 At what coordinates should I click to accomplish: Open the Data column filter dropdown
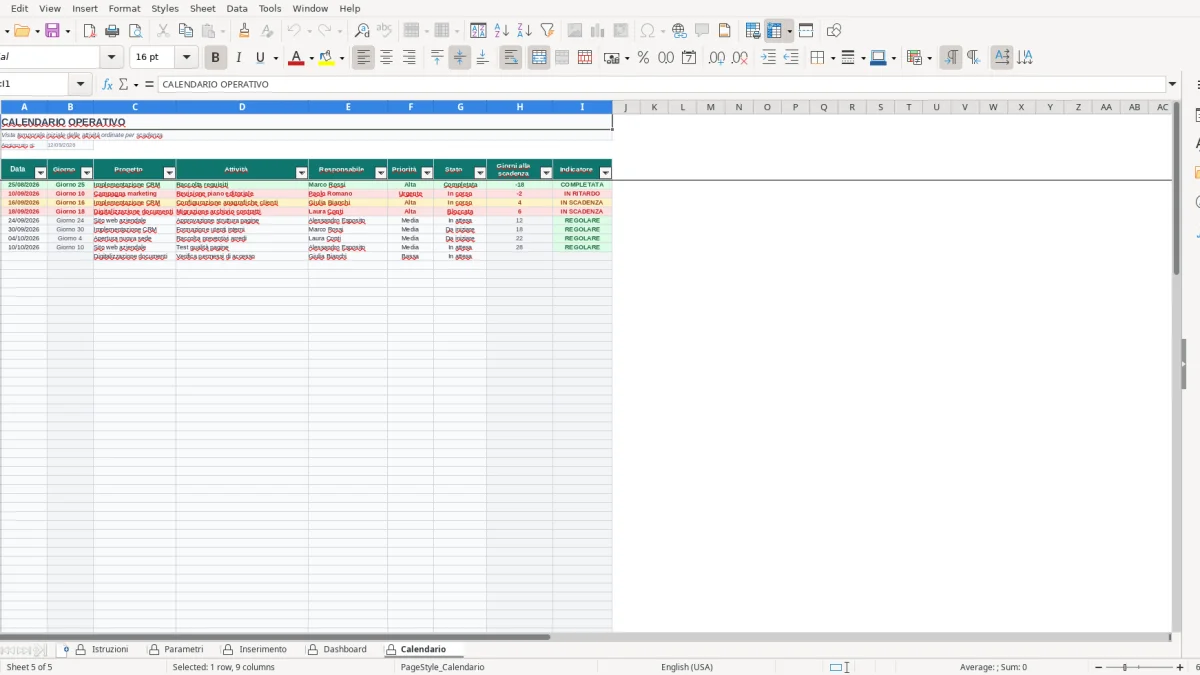coord(40,173)
